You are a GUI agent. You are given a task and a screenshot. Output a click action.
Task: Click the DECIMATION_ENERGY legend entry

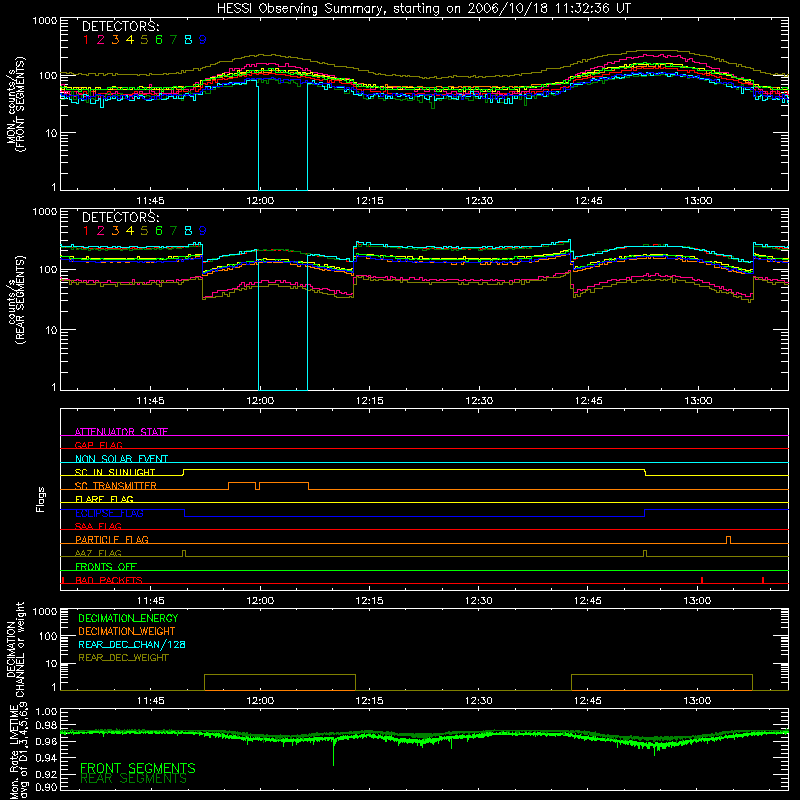(x=128, y=618)
